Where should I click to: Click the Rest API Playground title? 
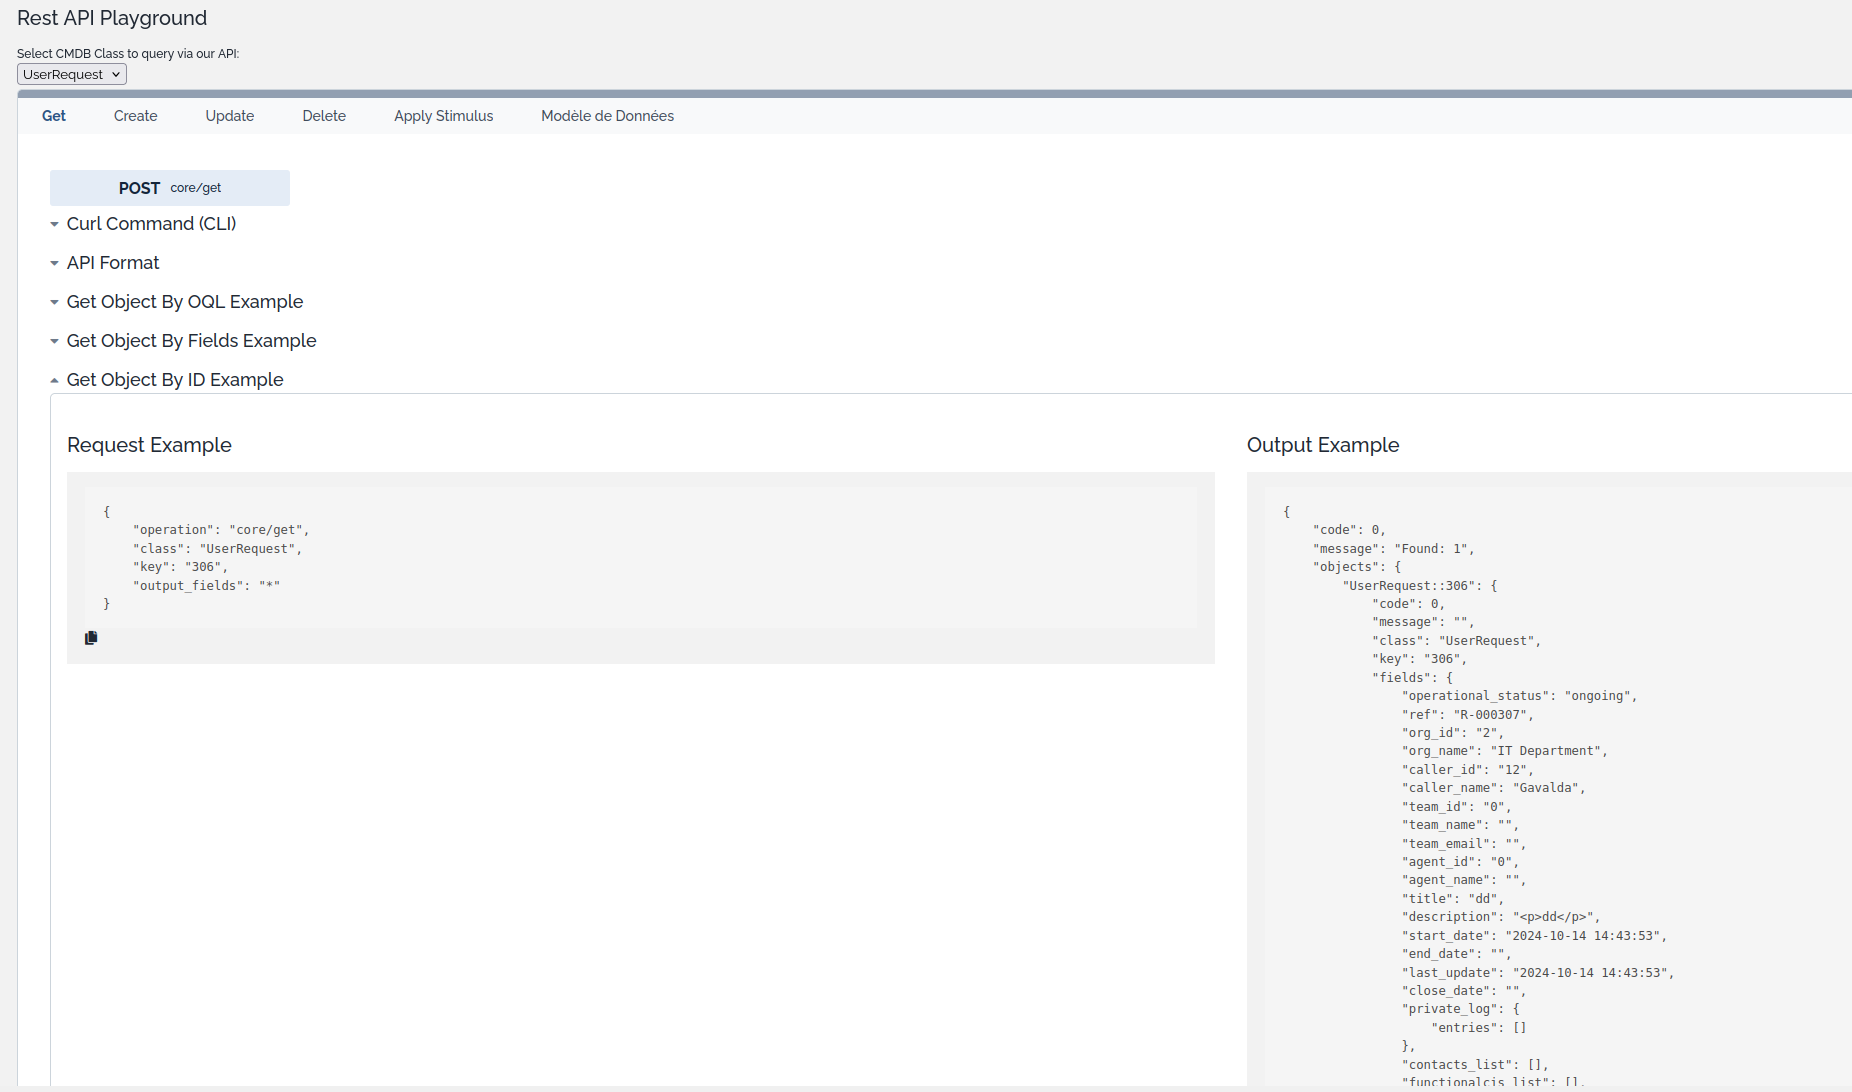coord(112,18)
